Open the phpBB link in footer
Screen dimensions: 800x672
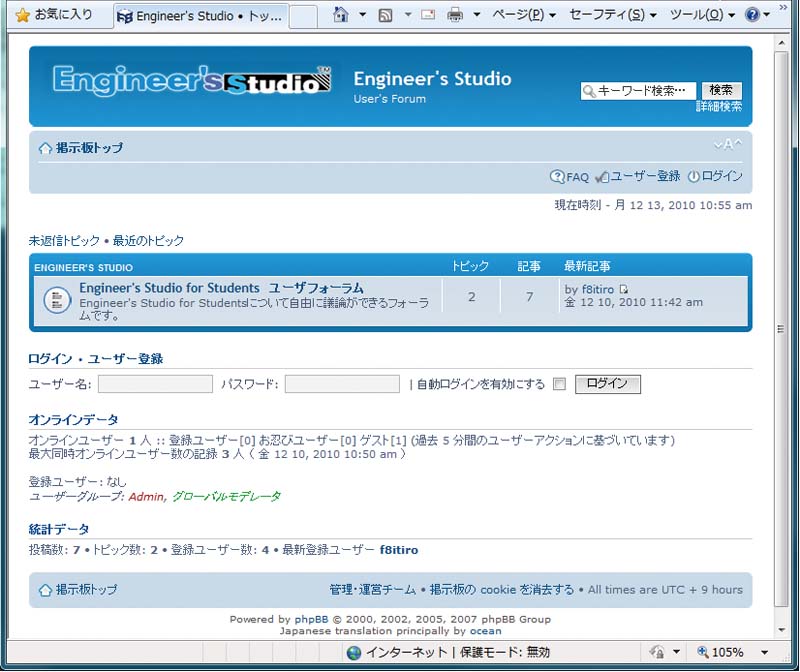(x=311, y=619)
